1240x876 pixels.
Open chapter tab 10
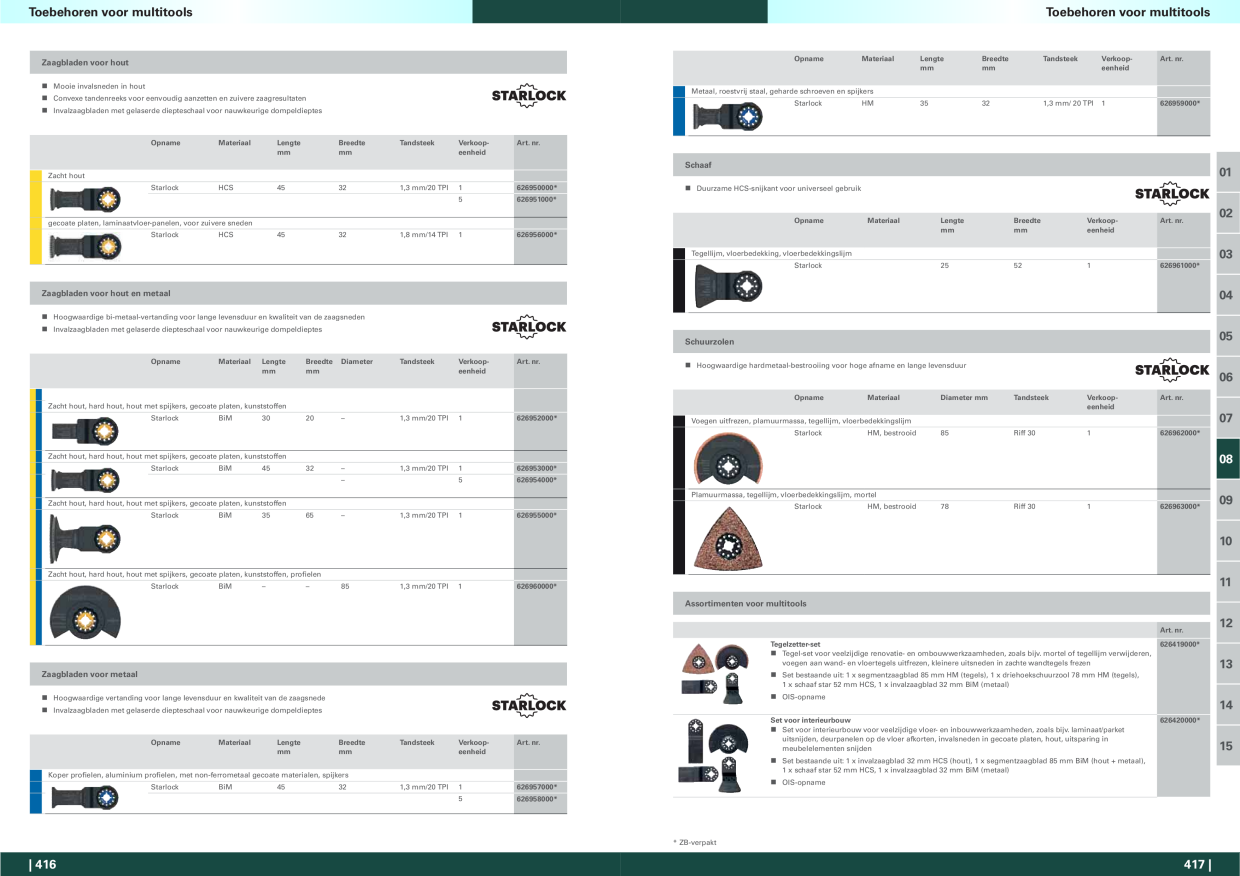pos(1226,541)
